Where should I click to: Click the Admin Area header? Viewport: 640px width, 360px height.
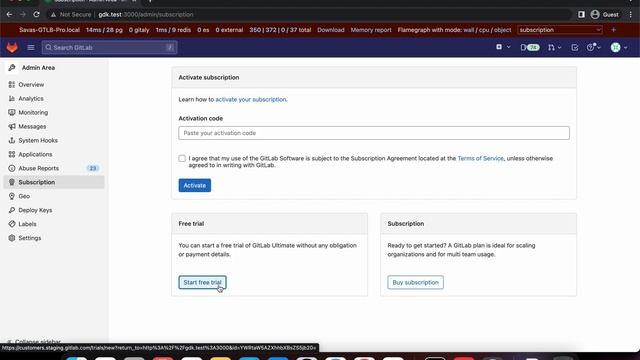[38, 68]
